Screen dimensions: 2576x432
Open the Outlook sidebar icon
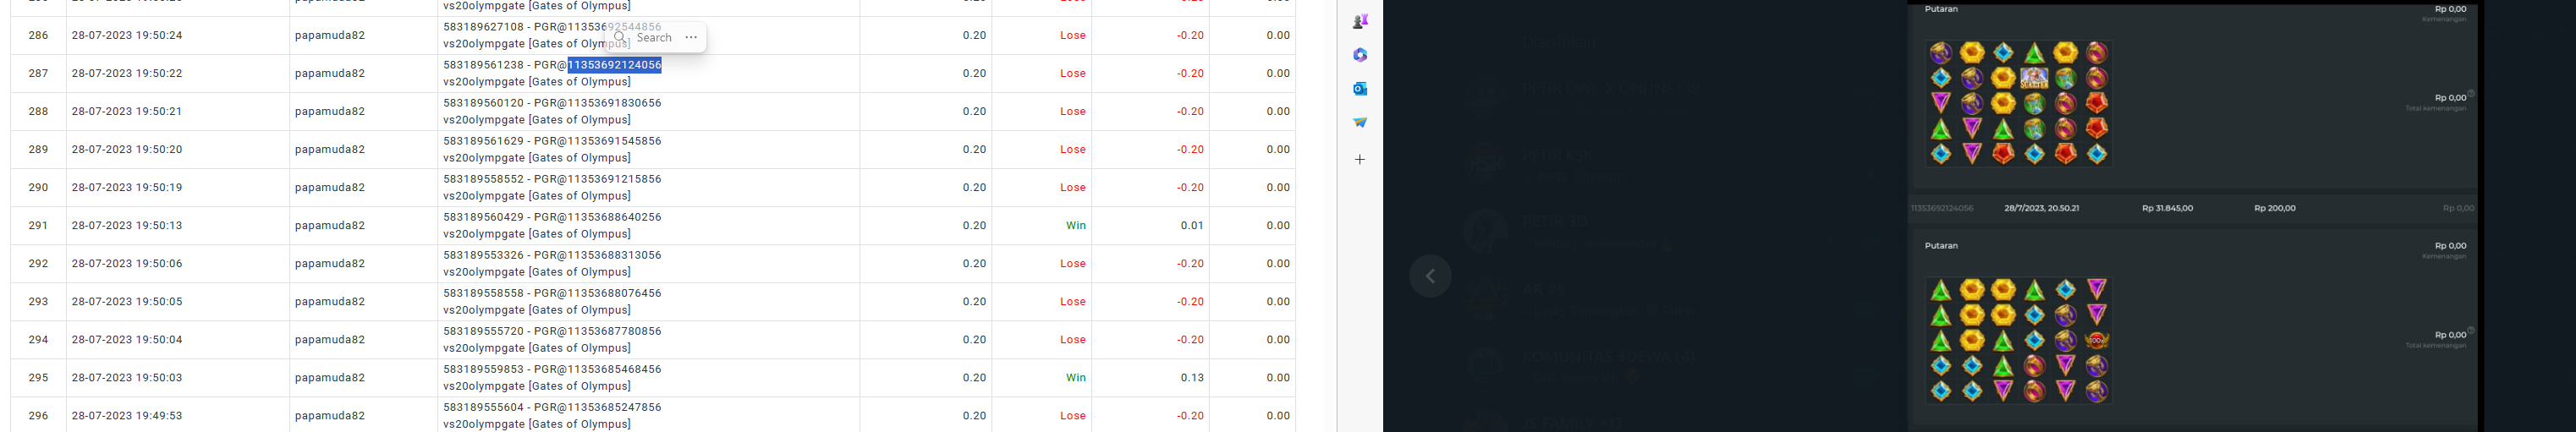point(1360,89)
